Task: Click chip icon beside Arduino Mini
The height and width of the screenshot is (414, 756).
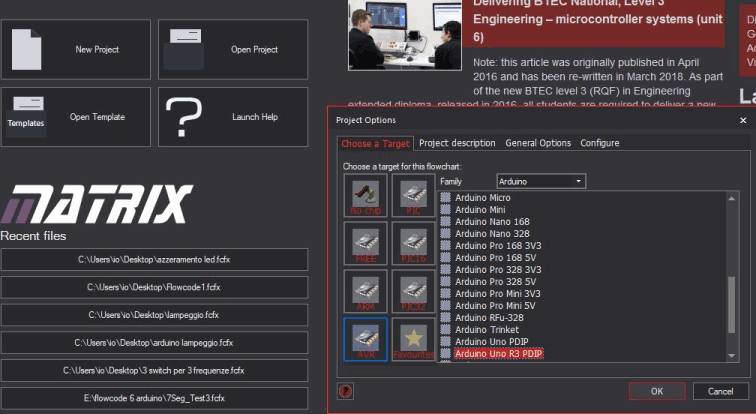Action: (x=446, y=210)
